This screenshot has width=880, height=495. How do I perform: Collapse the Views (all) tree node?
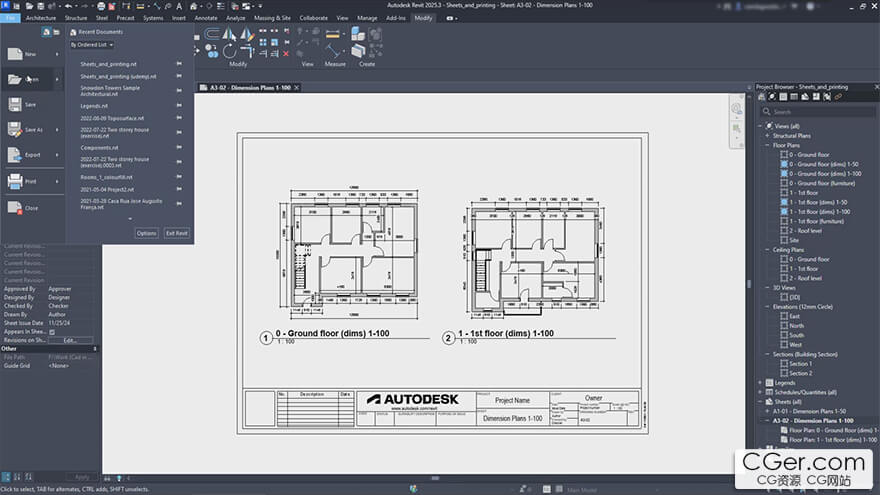[x=761, y=126]
